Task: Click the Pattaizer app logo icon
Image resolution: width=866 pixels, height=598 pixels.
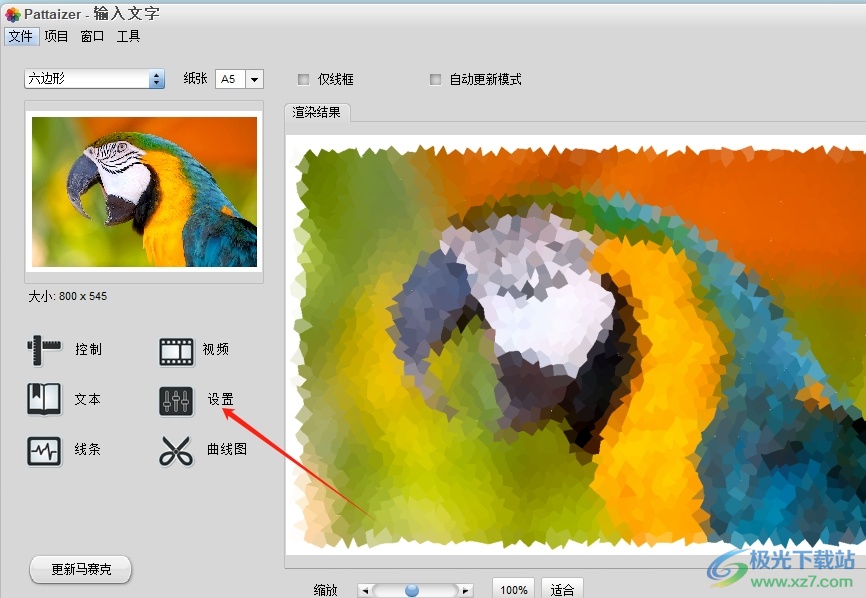Action: tap(13, 14)
